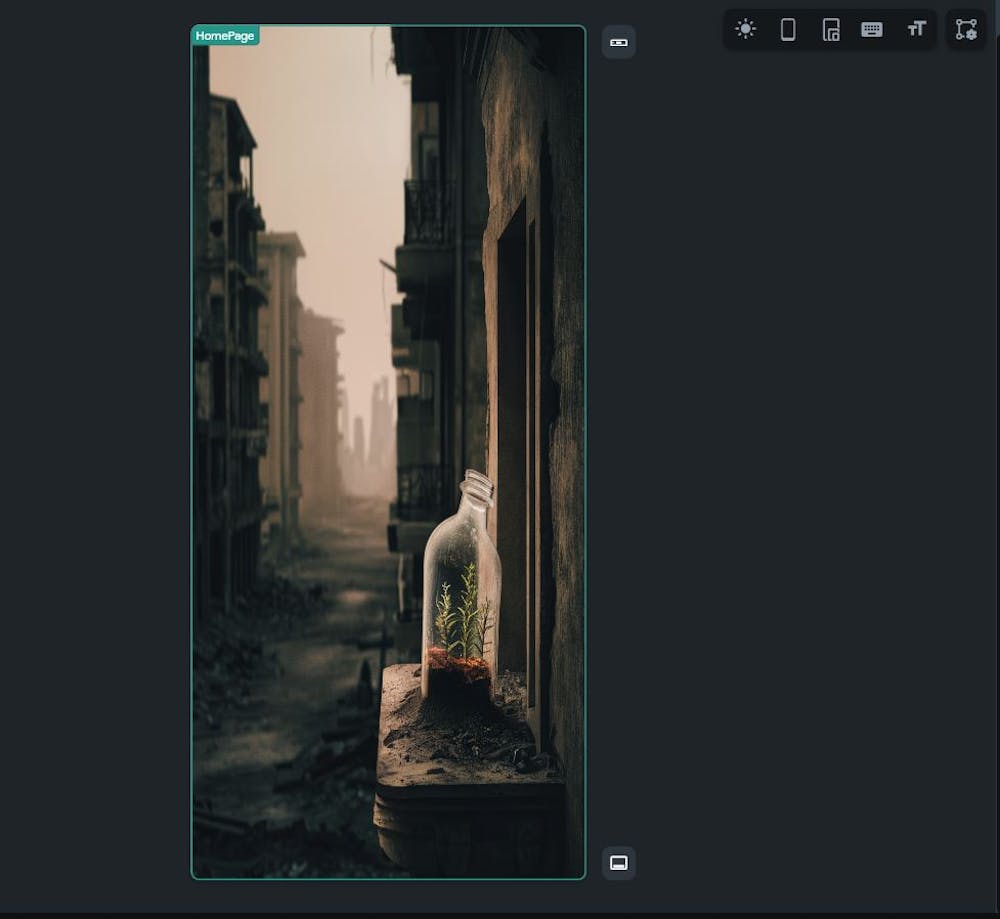The width and height of the screenshot is (1000, 919).
Task: Select the HomePage label tag
Action: [225, 36]
